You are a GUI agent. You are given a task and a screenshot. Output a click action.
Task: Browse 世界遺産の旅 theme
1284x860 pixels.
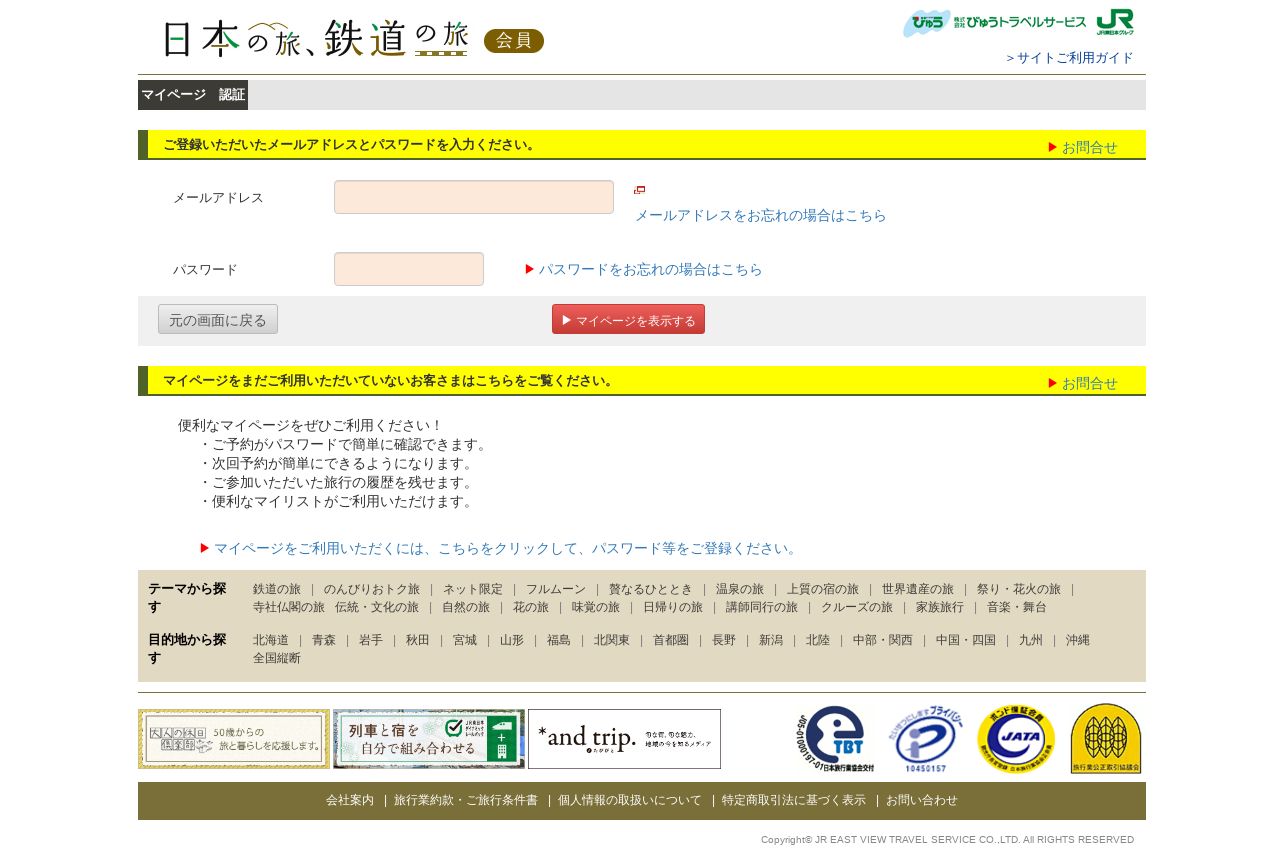point(918,589)
